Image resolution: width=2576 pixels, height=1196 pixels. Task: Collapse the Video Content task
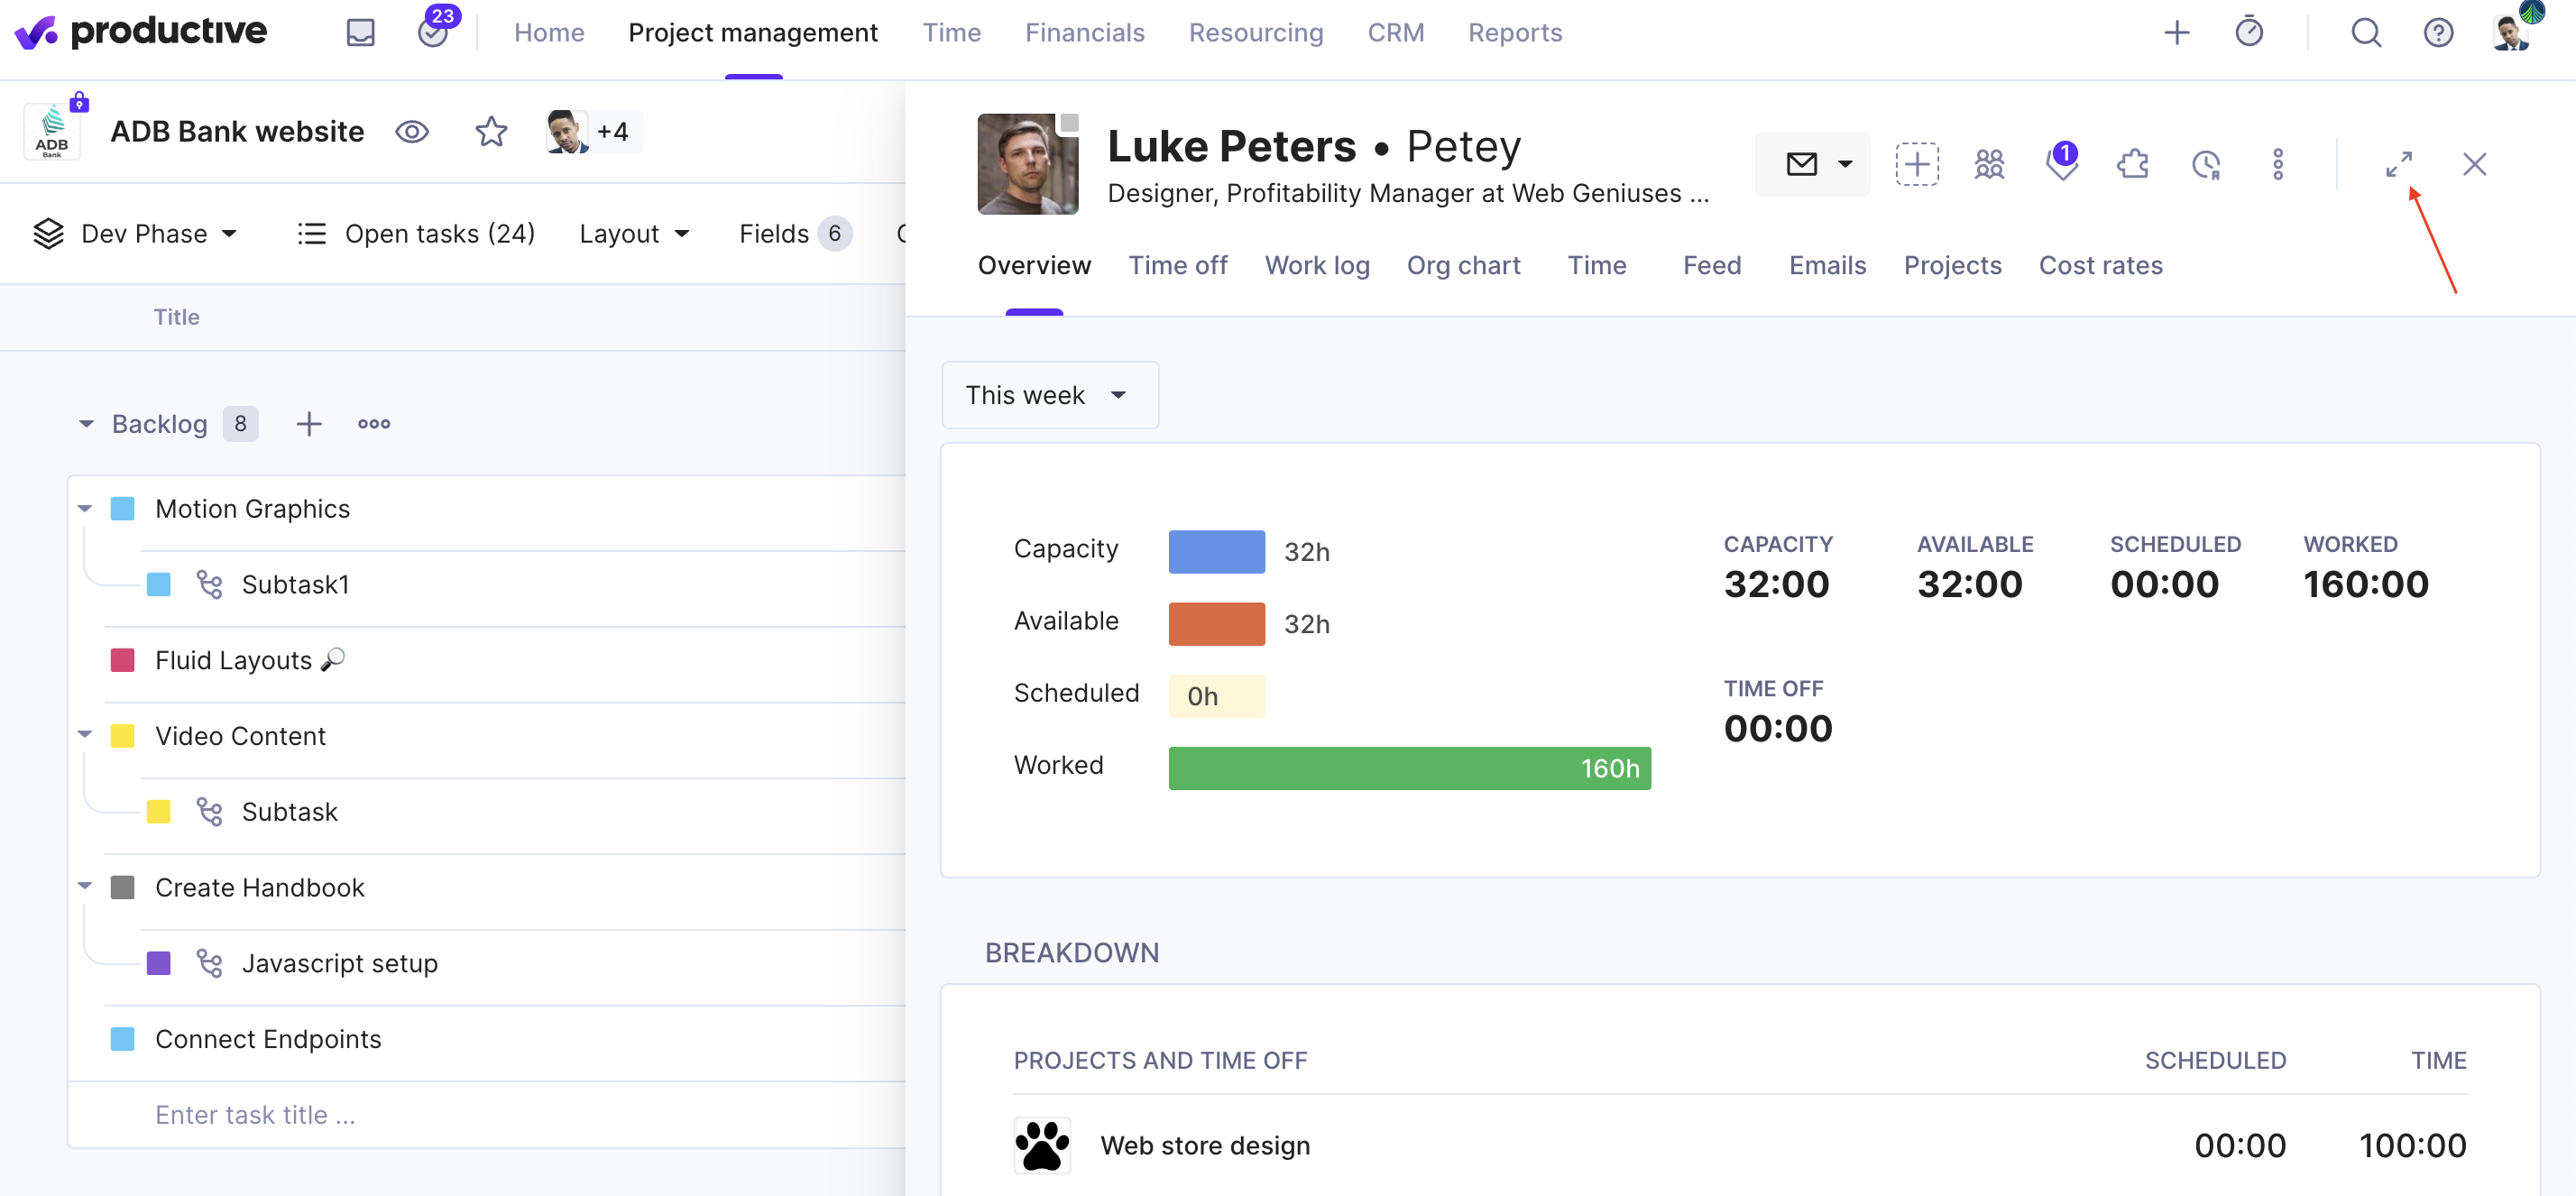point(85,735)
